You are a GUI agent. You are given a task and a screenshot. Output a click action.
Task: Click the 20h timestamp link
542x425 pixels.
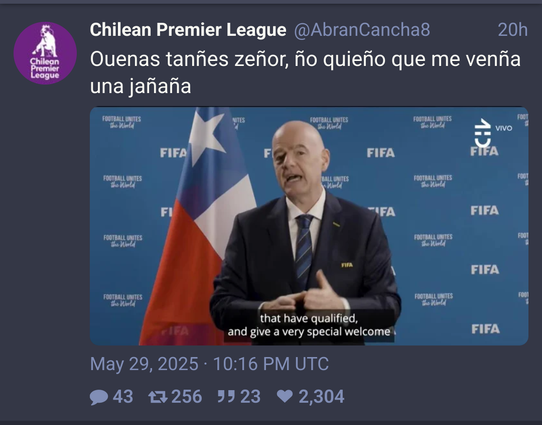pos(513,30)
